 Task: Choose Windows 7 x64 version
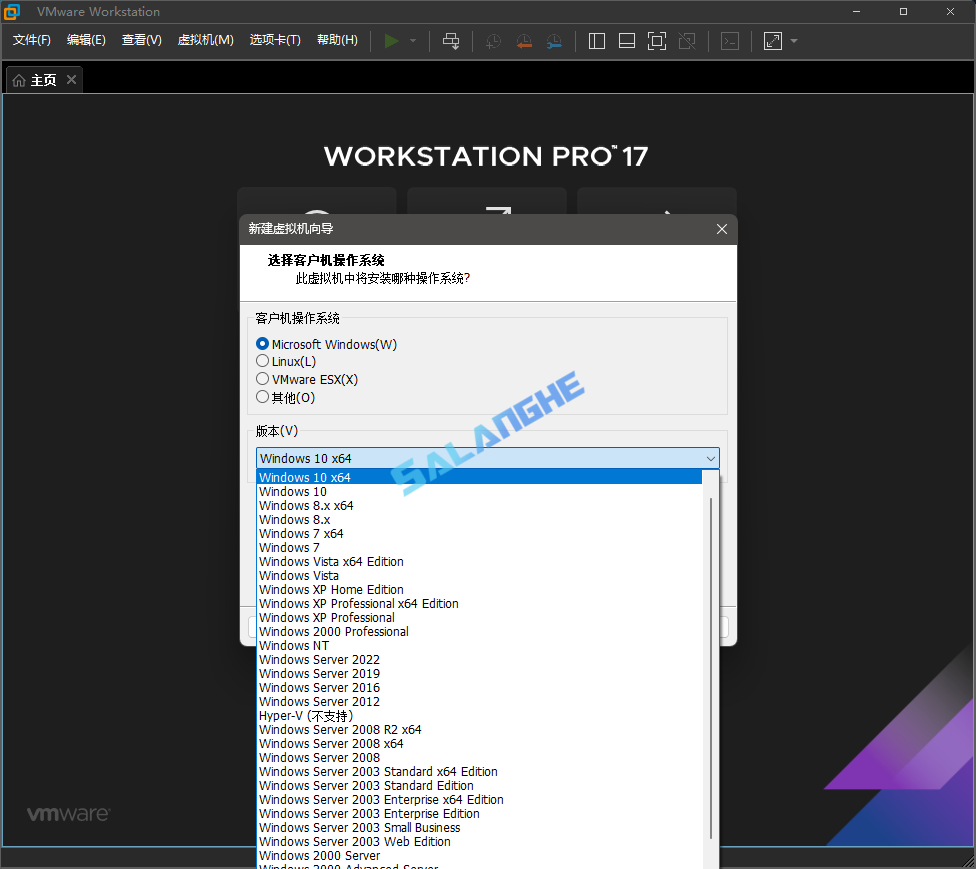tap(301, 533)
